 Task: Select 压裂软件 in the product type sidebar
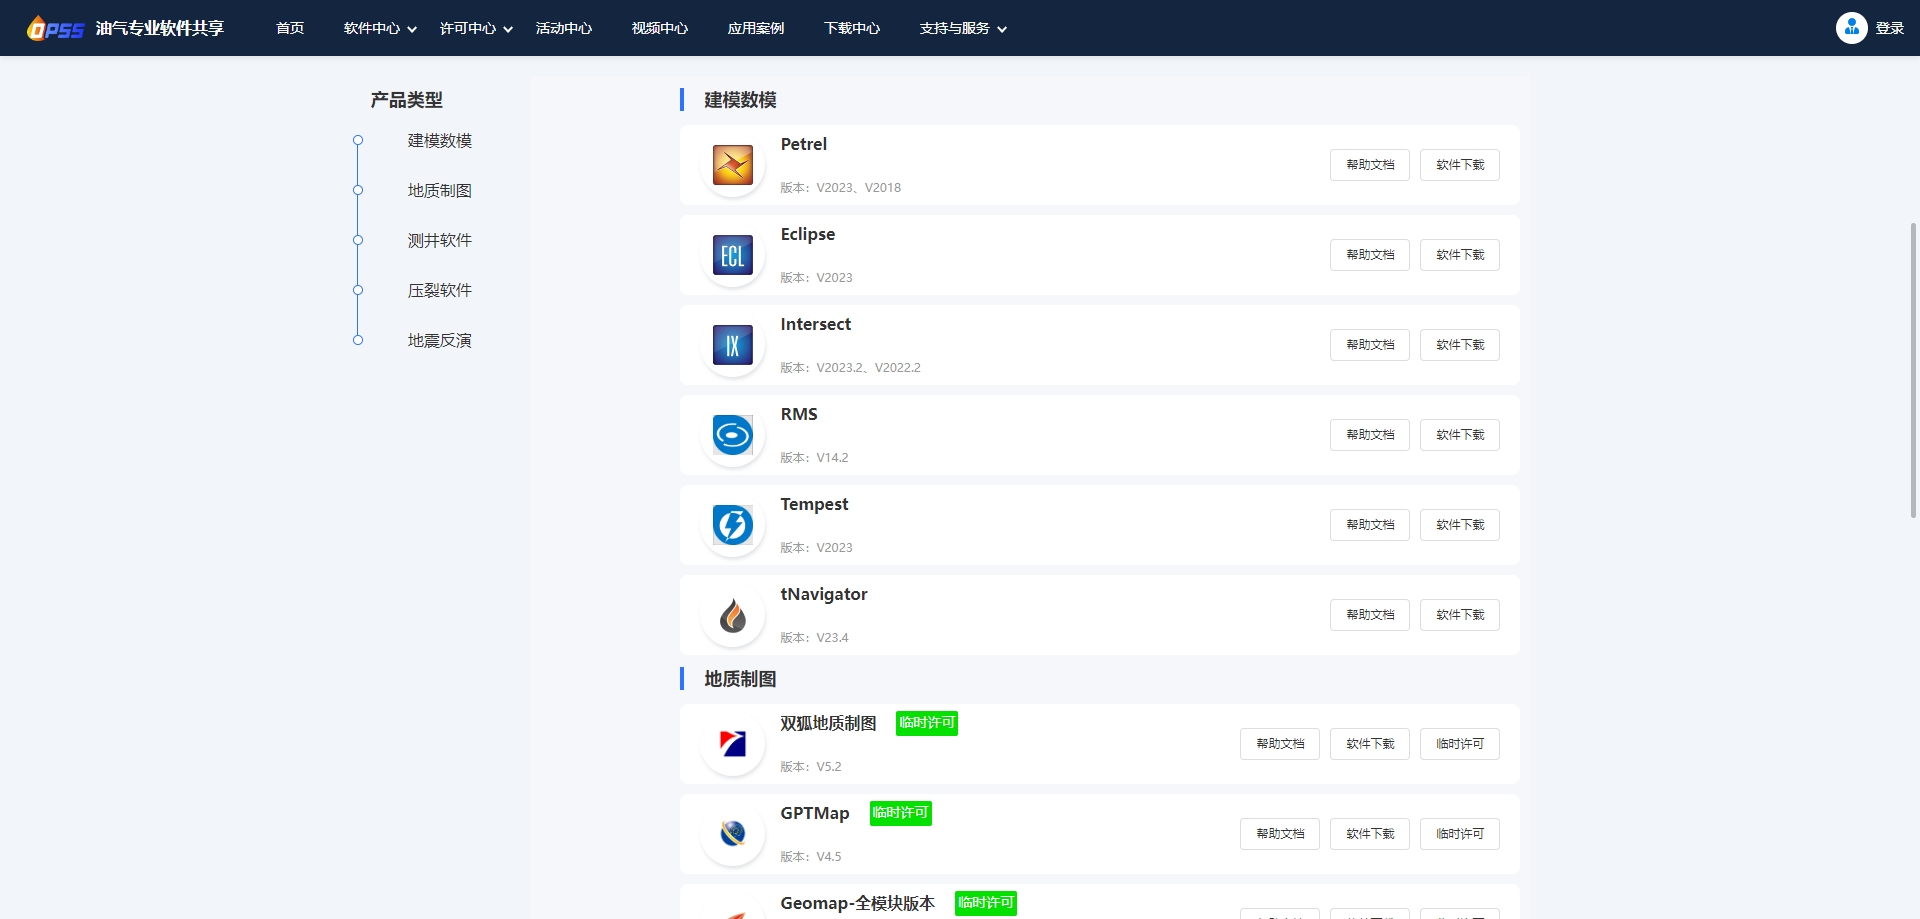pyautogui.click(x=439, y=291)
